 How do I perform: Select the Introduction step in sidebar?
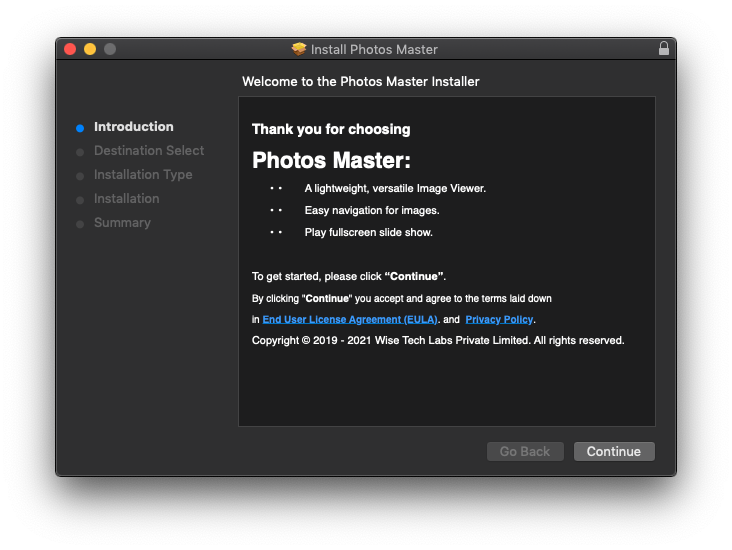134,127
